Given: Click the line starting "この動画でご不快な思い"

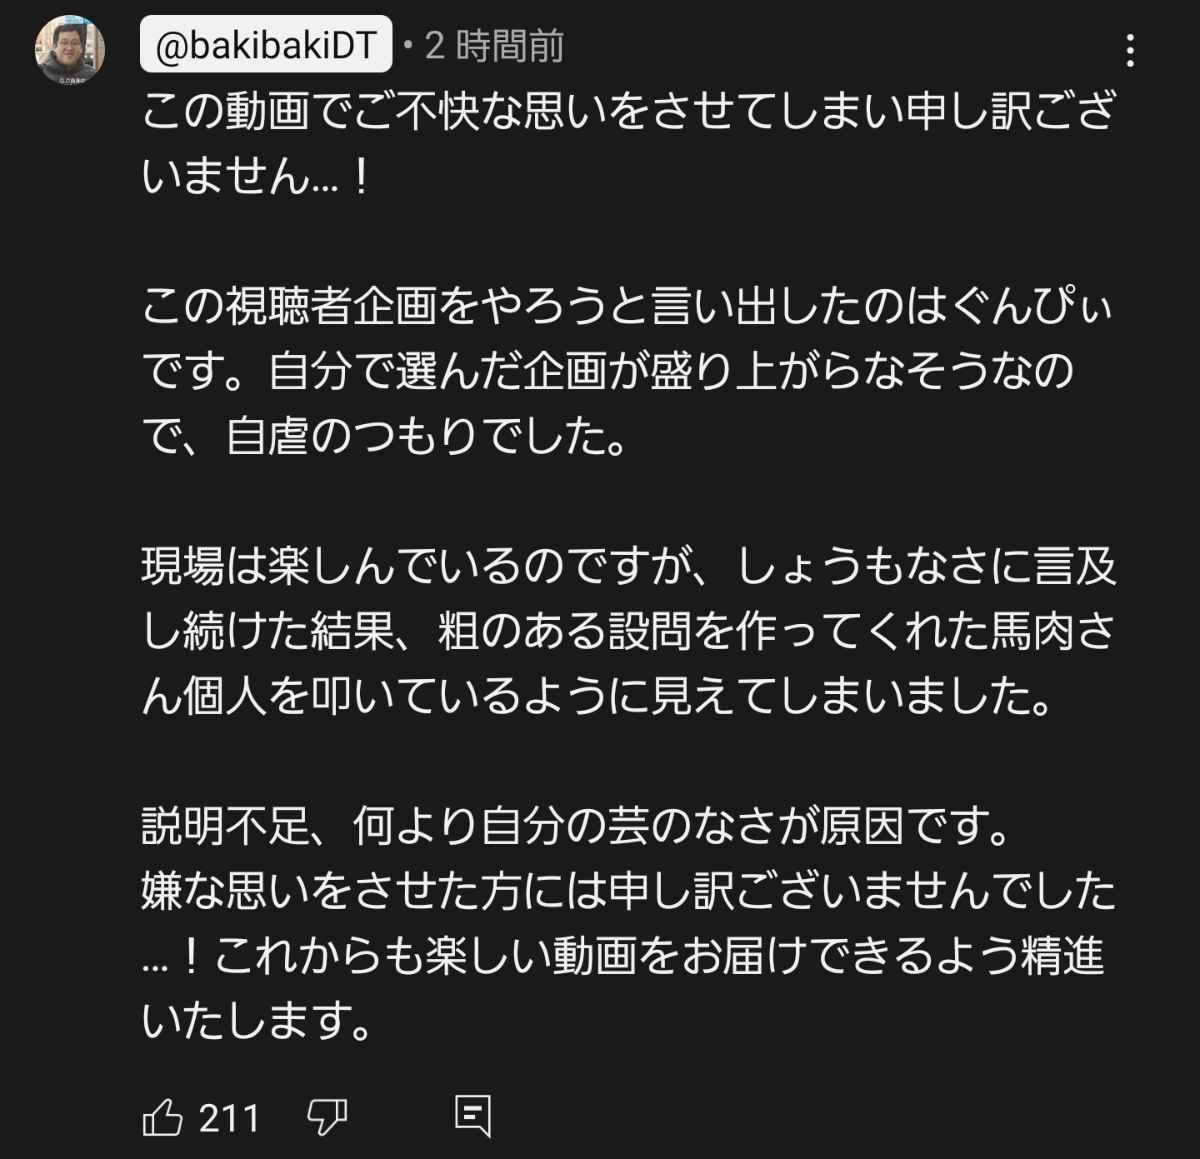Looking at the screenshot, I should [627, 112].
